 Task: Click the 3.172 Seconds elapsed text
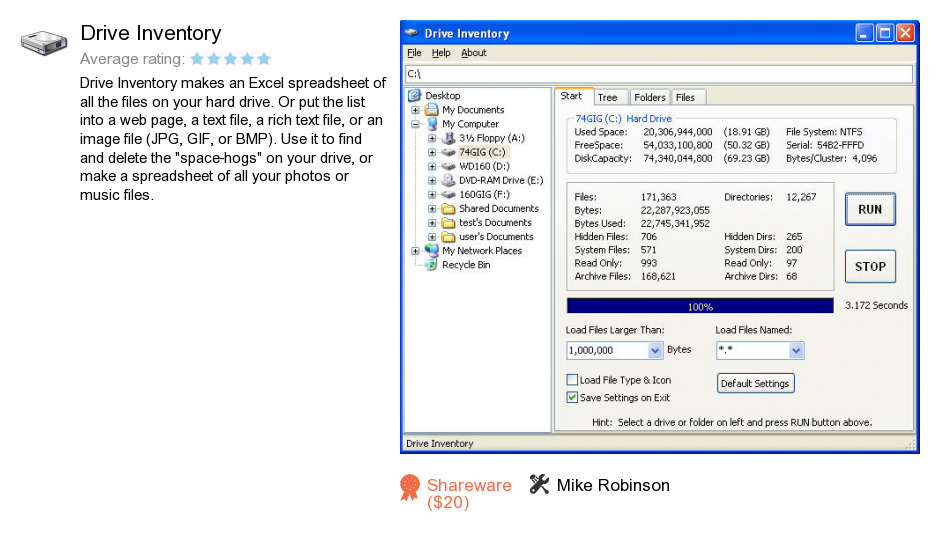876,305
